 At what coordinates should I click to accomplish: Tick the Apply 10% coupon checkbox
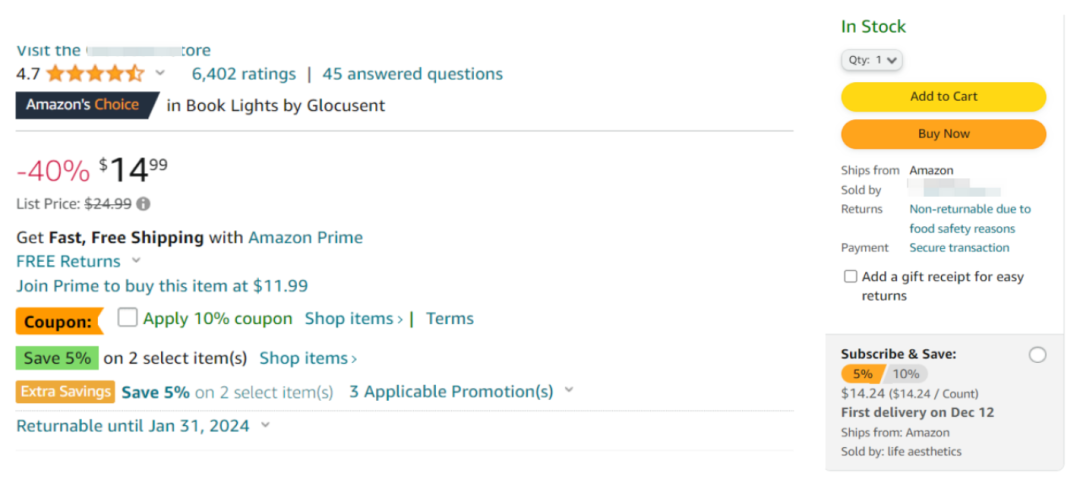click(127, 318)
